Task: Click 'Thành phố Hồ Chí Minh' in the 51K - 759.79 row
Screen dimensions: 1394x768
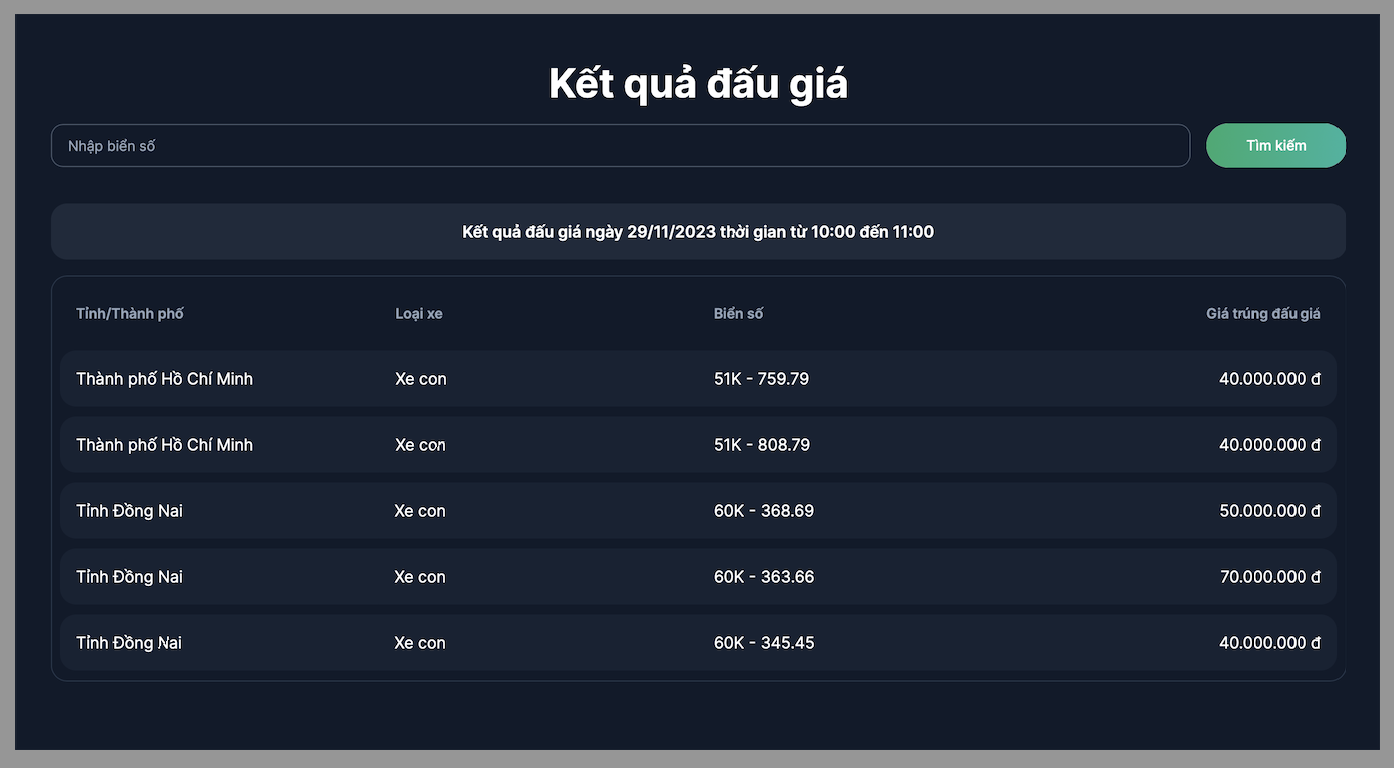Action: coord(165,379)
